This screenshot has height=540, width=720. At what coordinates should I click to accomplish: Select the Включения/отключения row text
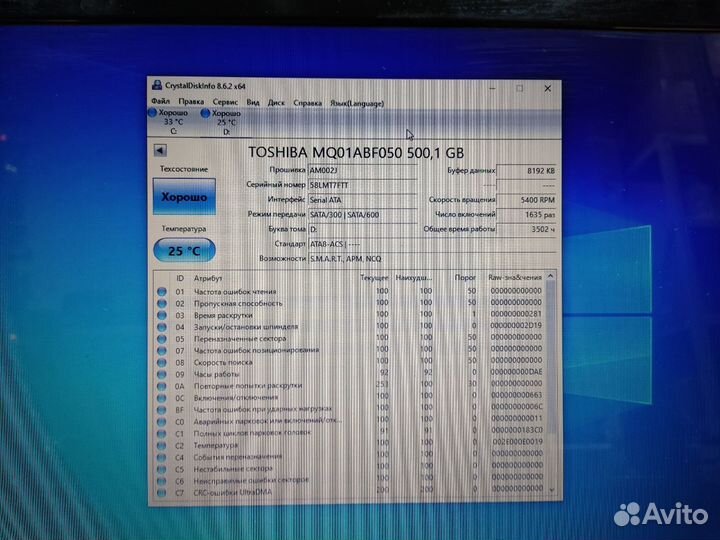click(x=236, y=398)
